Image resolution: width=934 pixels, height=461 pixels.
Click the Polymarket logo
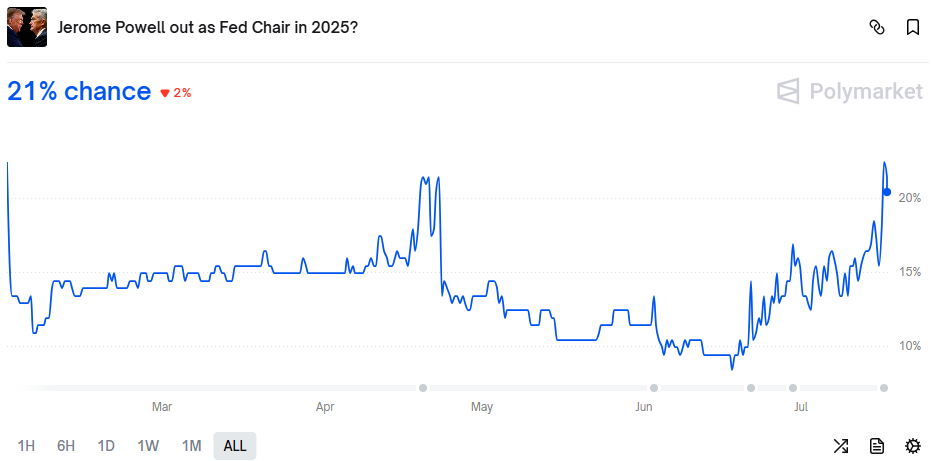point(850,91)
